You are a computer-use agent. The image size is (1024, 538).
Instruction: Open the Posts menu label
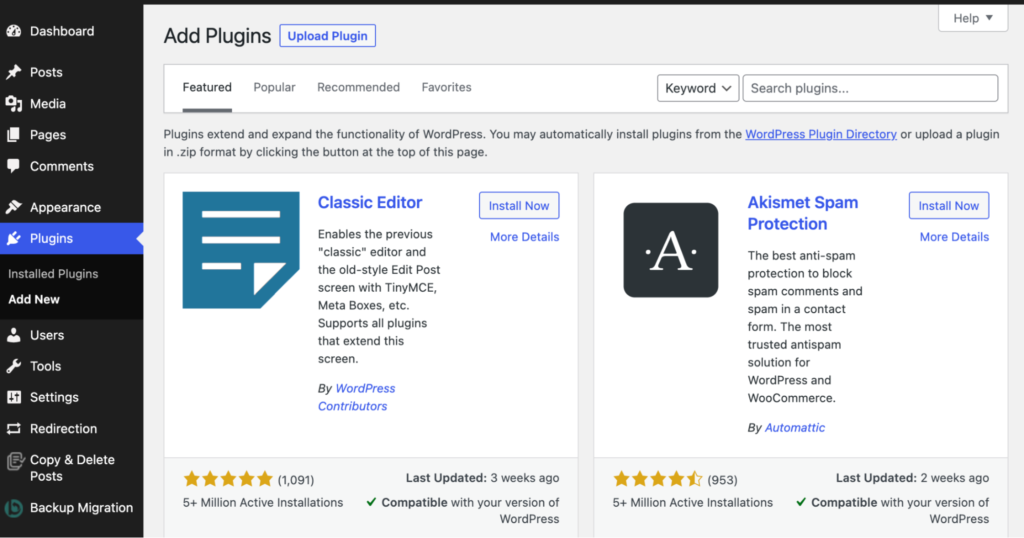pos(46,72)
